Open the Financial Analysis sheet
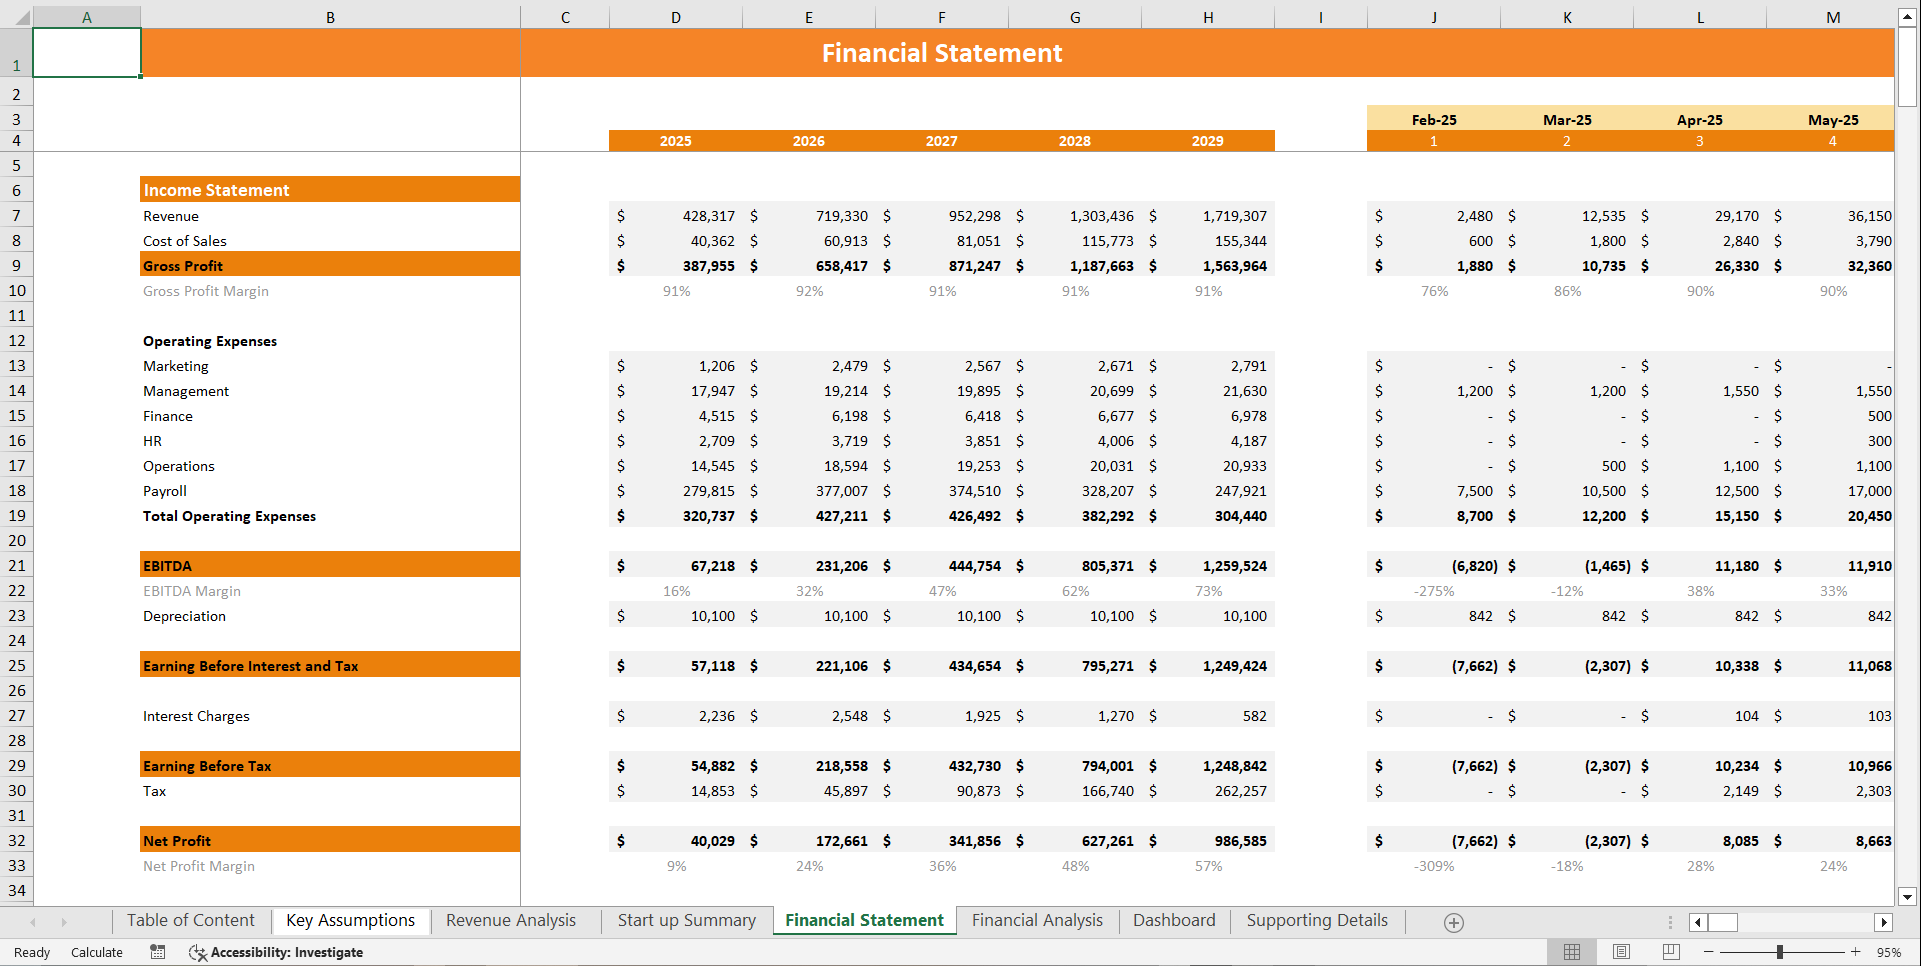Screen dimensions: 1921x966 [1037, 920]
